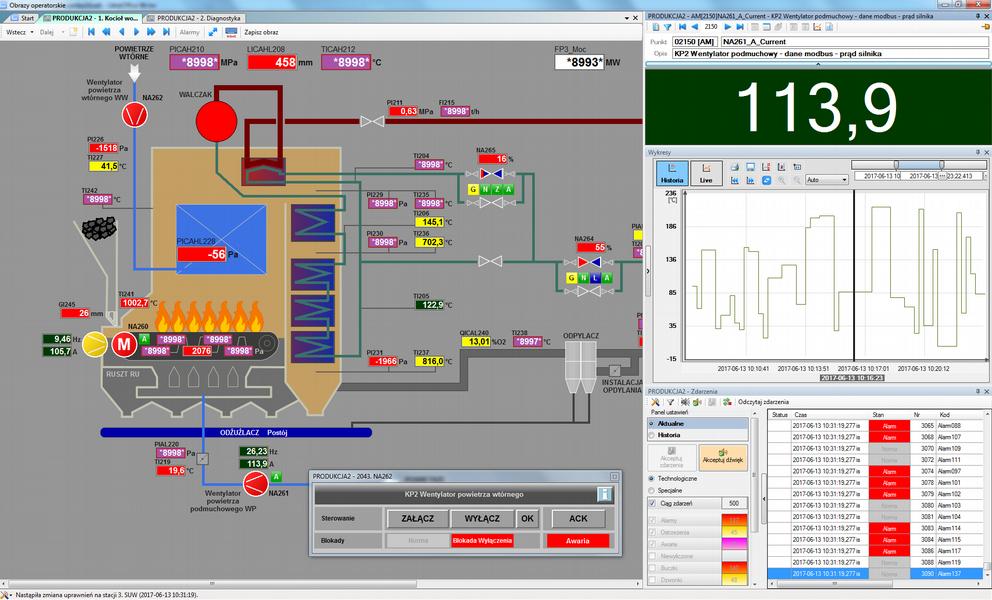Viewport: 992px width, 600px height.
Task: Click Odczytaj zdarzenia link
Action: [763, 402]
